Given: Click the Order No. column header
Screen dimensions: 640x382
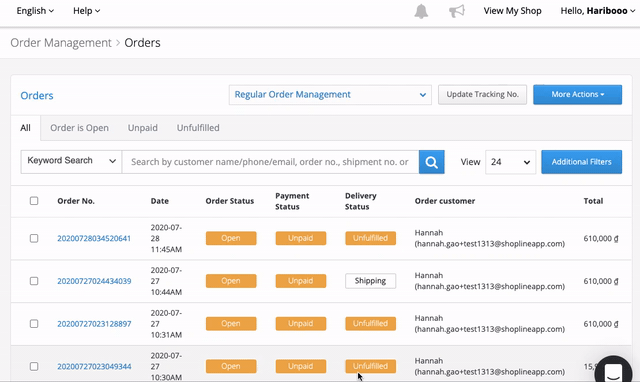Looking at the screenshot, I should point(76,201).
